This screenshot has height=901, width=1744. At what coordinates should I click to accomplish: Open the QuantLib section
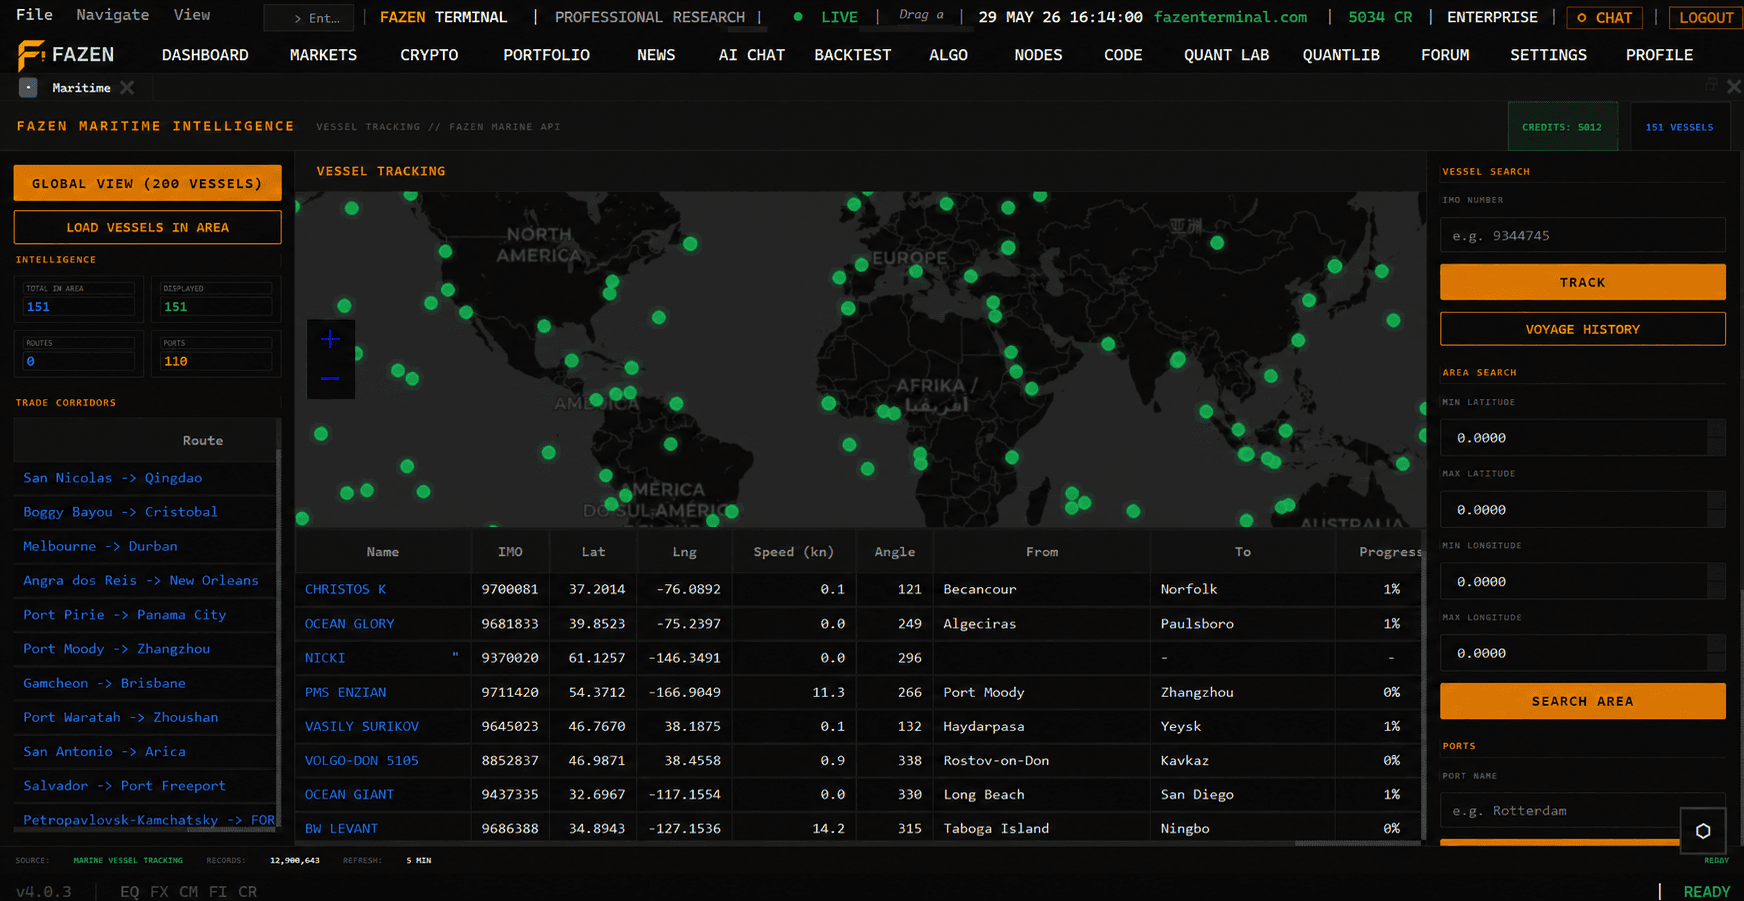pyautogui.click(x=1341, y=55)
